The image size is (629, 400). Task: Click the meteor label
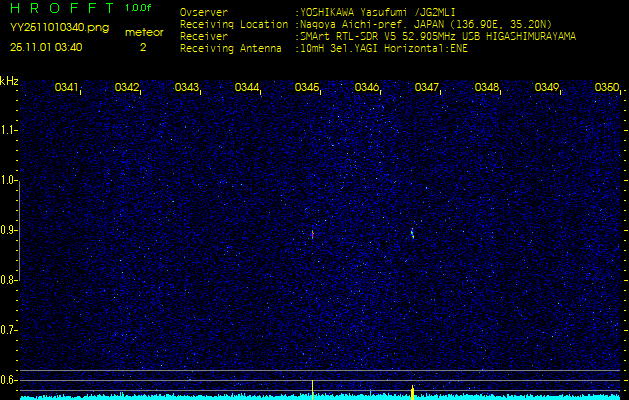144,32
